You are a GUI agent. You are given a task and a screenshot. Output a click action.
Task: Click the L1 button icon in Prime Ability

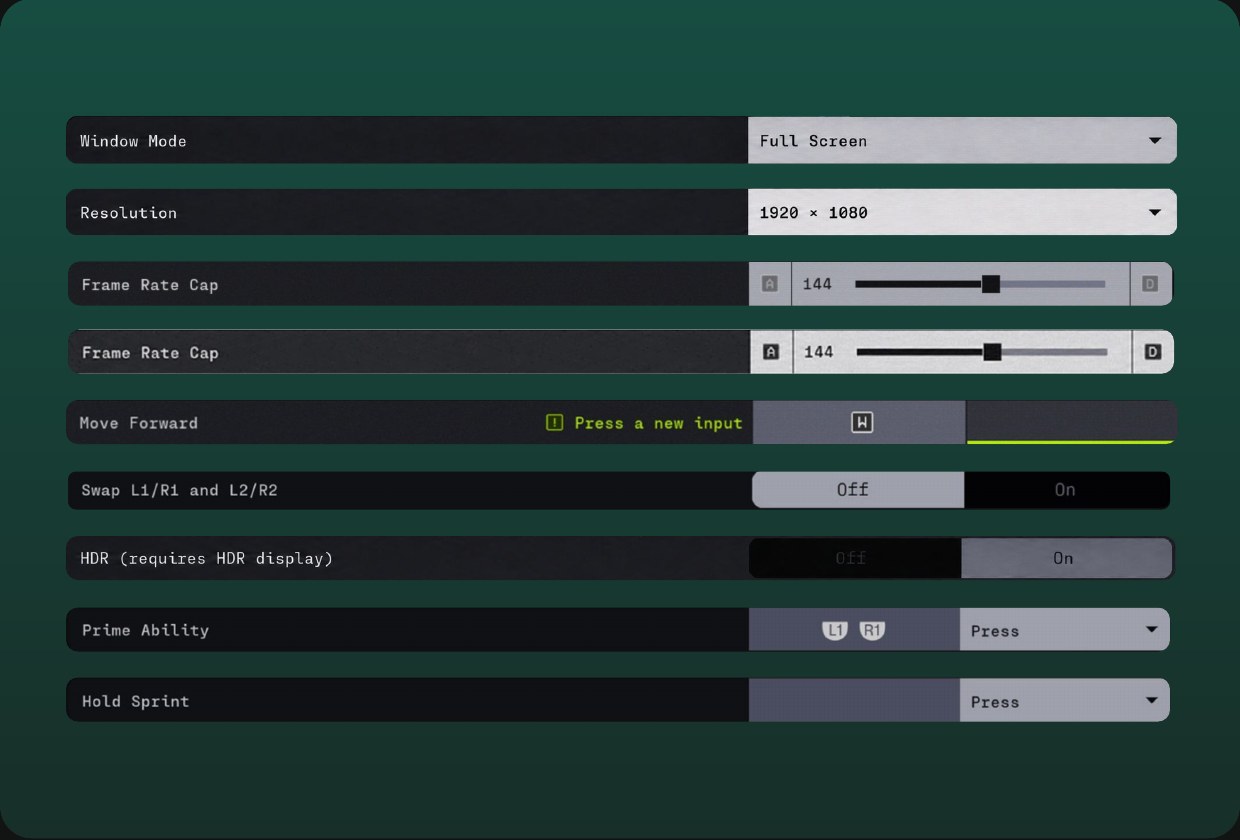click(835, 630)
